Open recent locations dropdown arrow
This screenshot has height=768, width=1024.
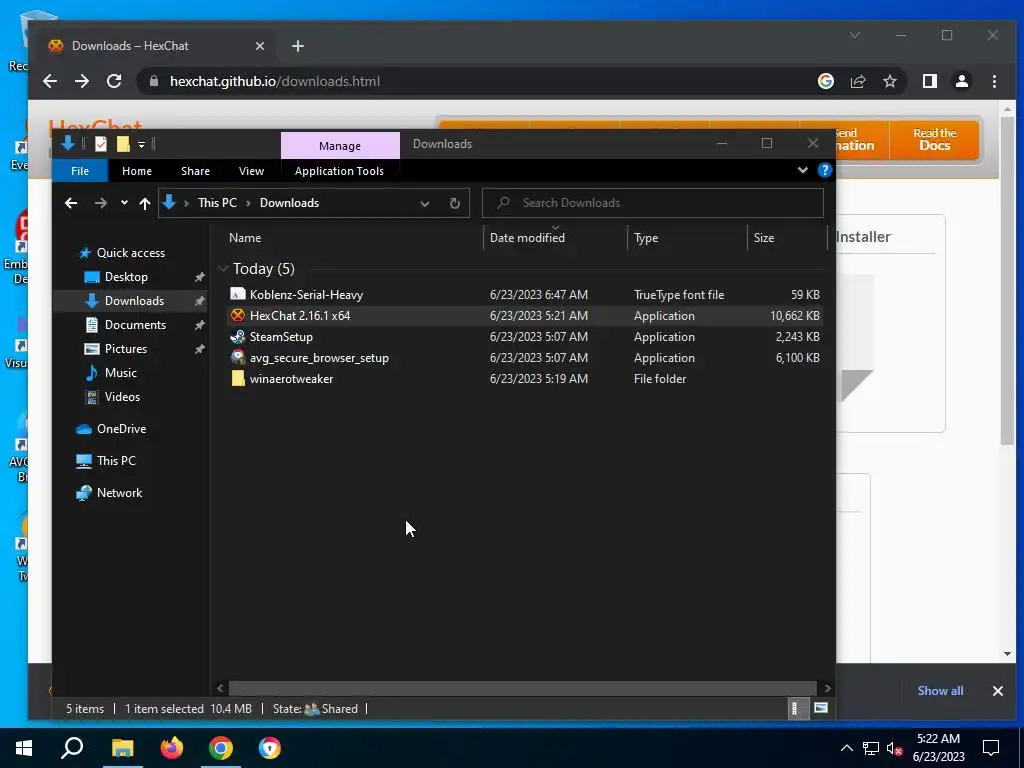coord(124,203)
